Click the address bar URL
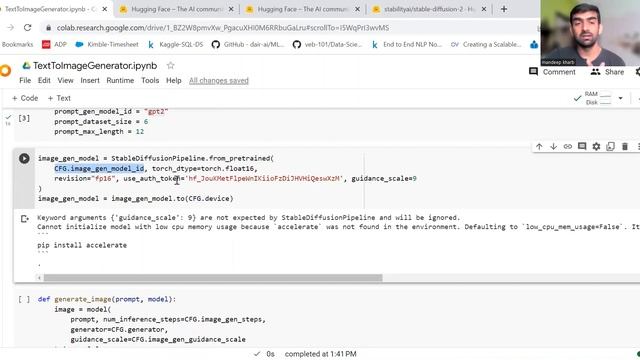Viewport: 640px width, 360px height. click(x=223, y=28)
